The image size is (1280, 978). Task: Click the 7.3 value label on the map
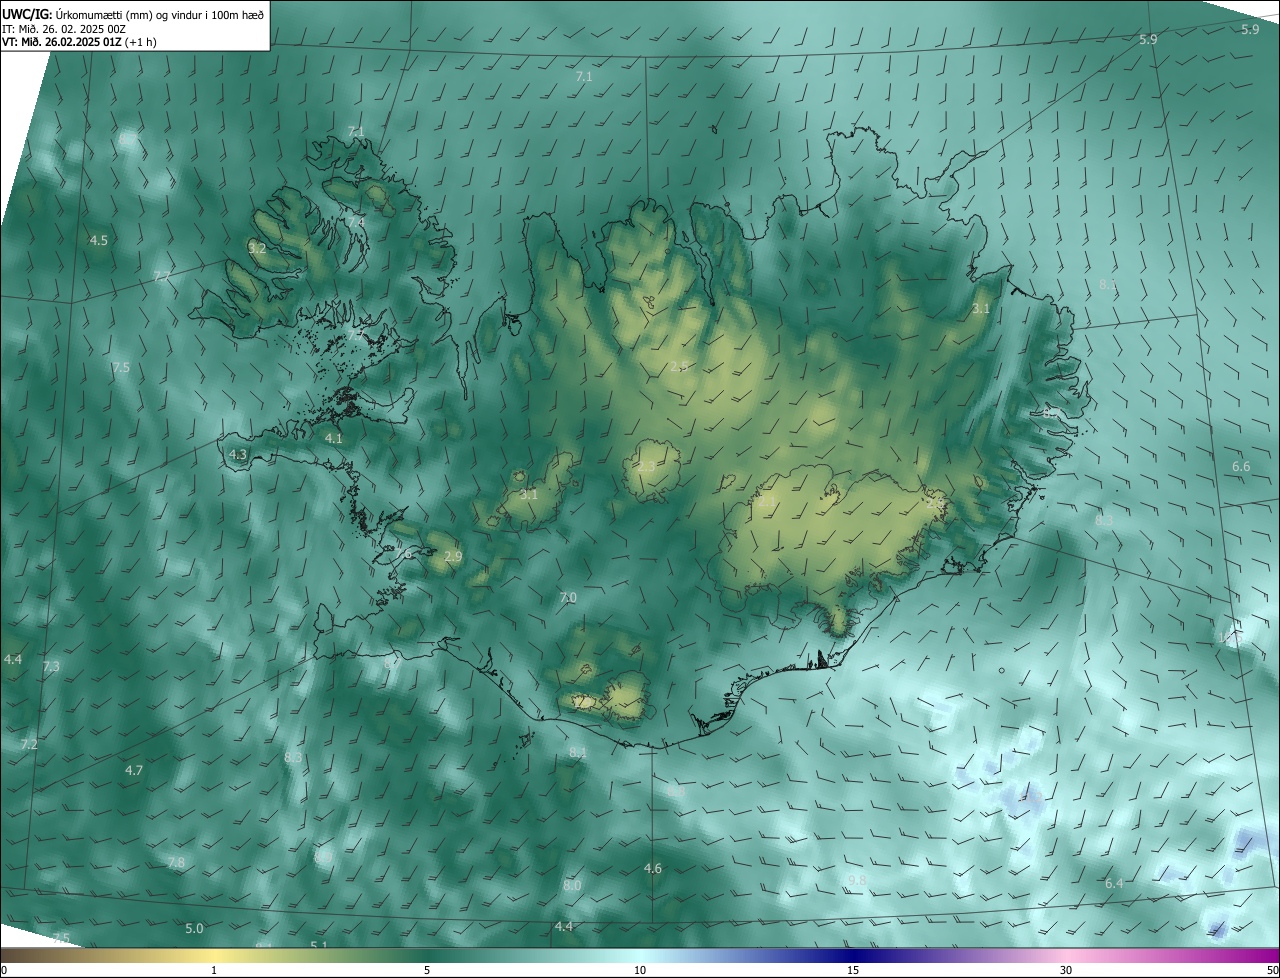(51, 667)
